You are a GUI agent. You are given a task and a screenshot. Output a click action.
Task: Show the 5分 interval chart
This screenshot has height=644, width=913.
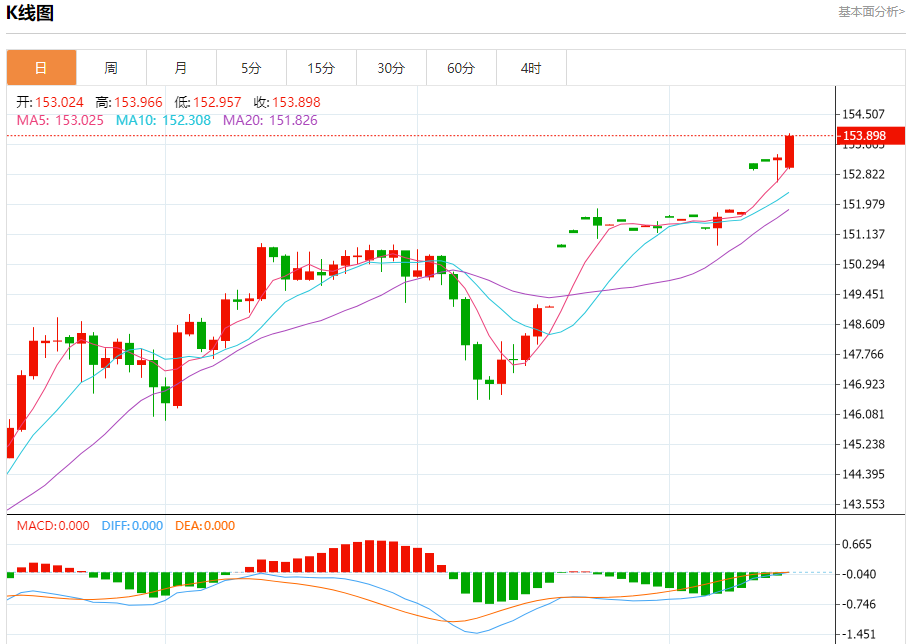tap(251, 68)
